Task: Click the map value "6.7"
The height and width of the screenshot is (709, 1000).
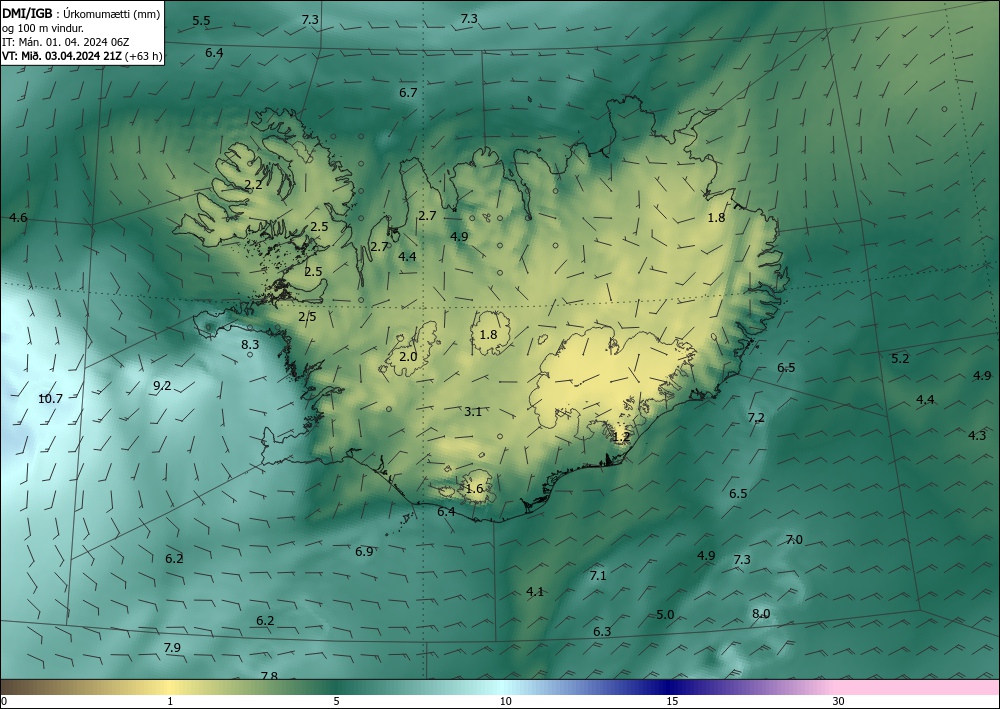Action: click(408, 92)
